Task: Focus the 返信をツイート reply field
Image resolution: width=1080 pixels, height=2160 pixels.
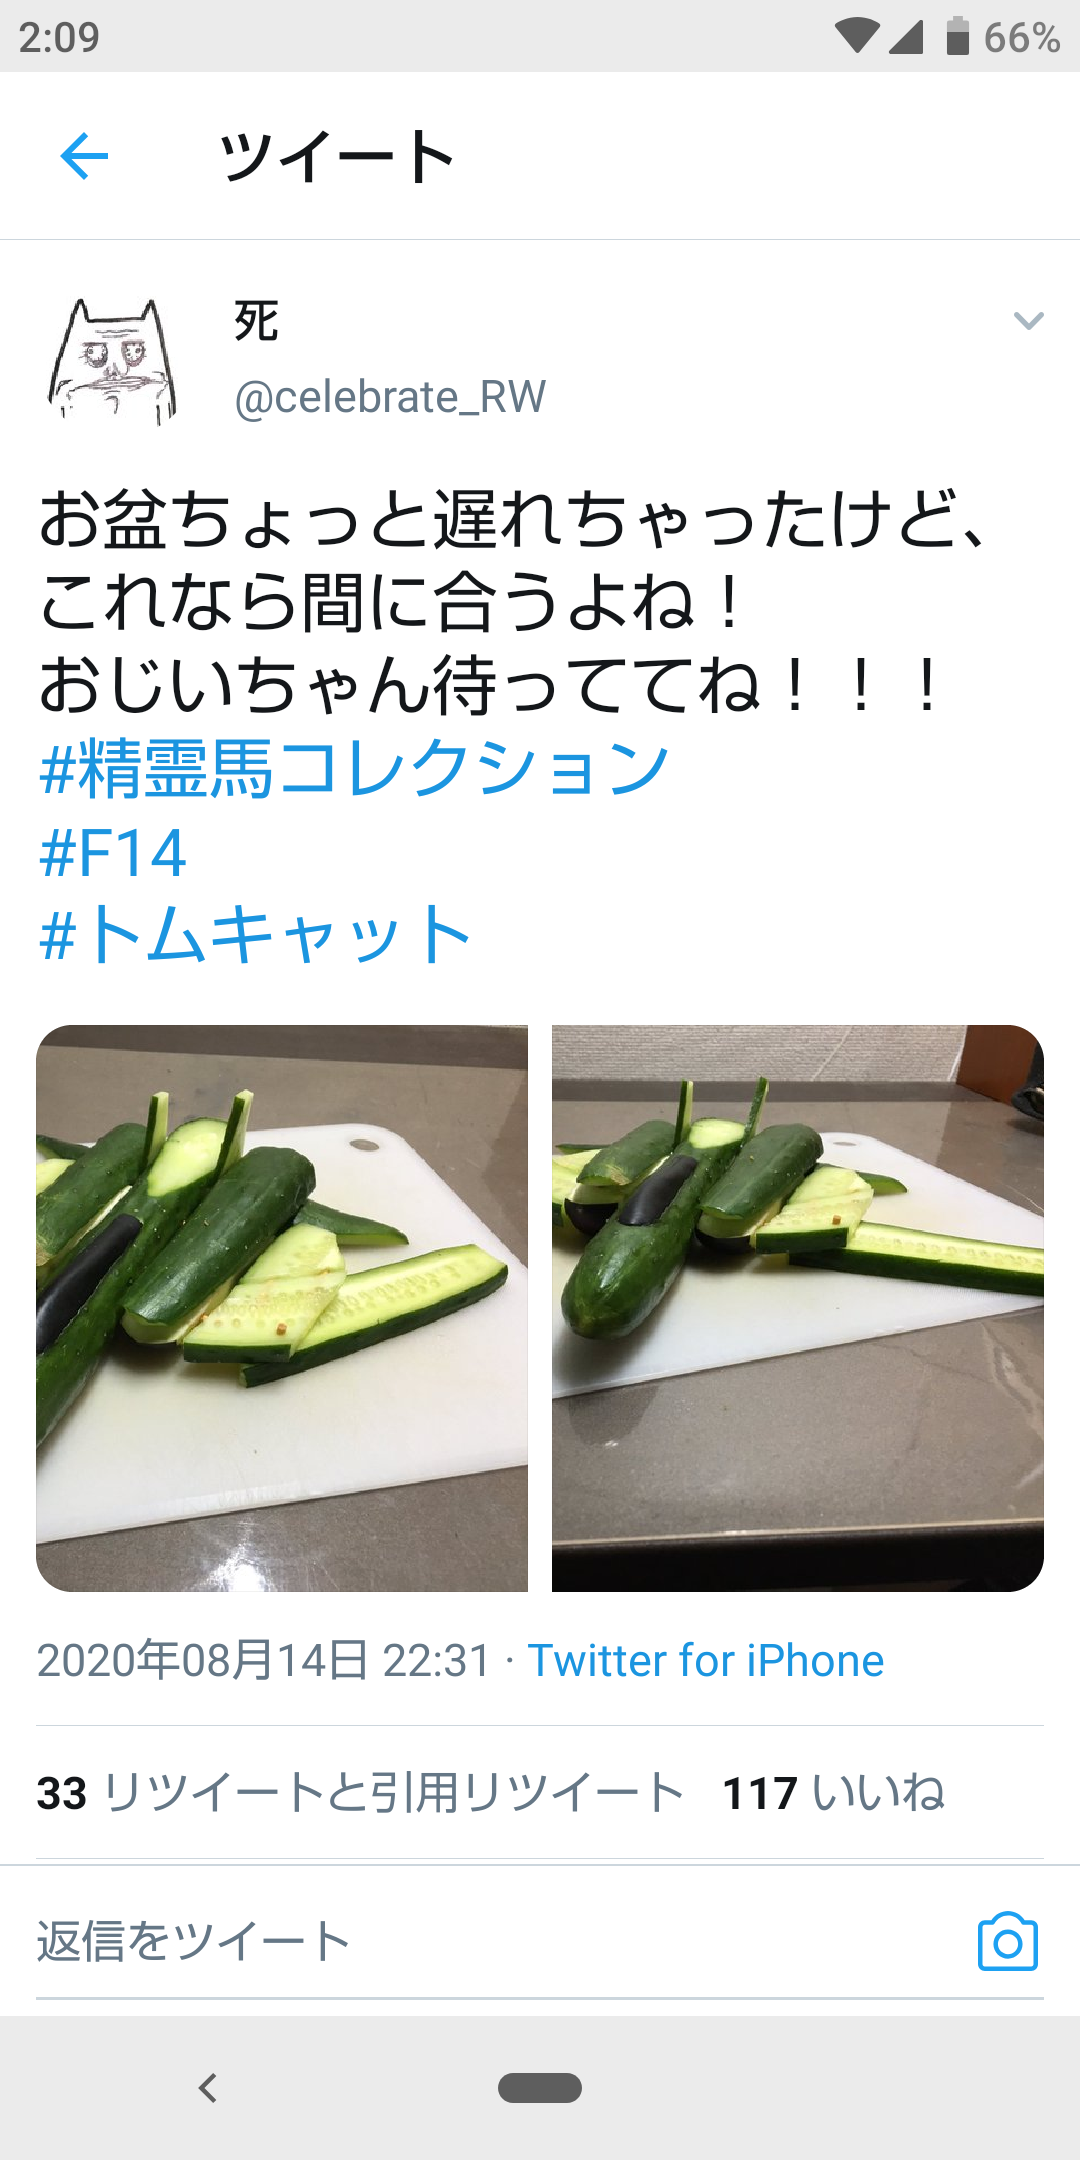Action: [500, 1942]
